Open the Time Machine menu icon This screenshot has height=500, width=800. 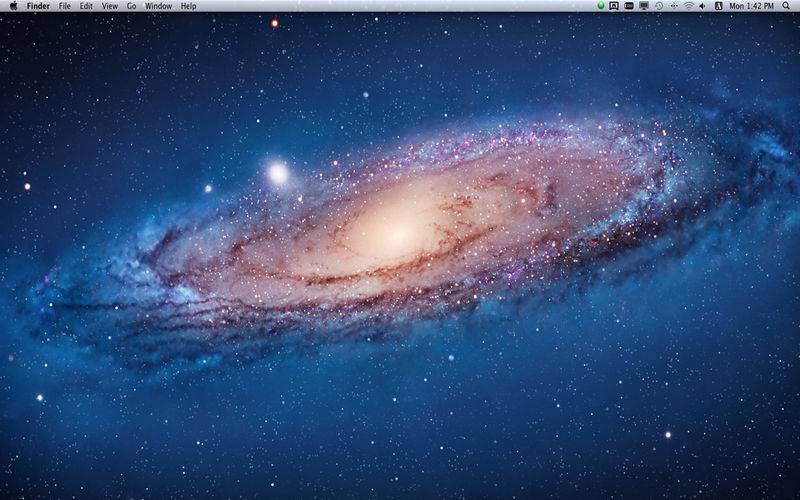659,6
